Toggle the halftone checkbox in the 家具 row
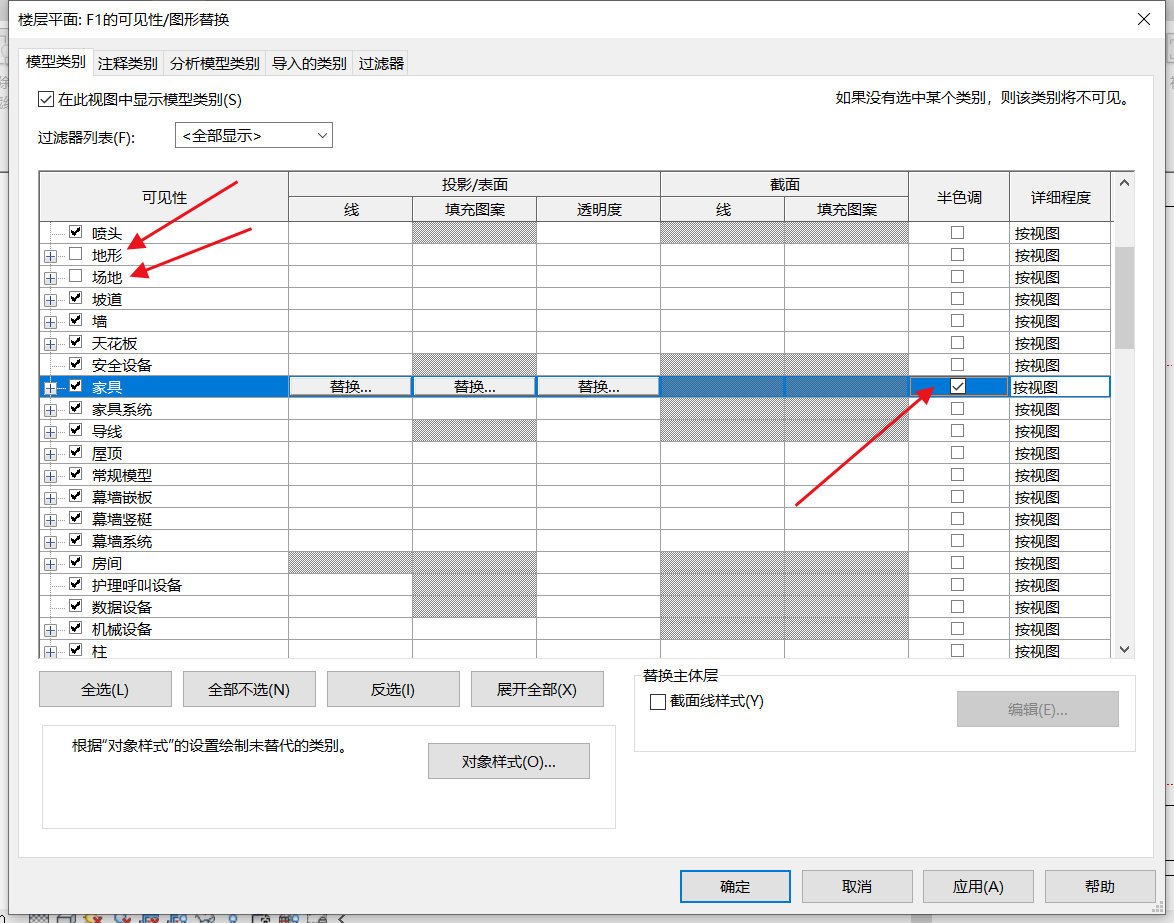 (x=958, y=386)
